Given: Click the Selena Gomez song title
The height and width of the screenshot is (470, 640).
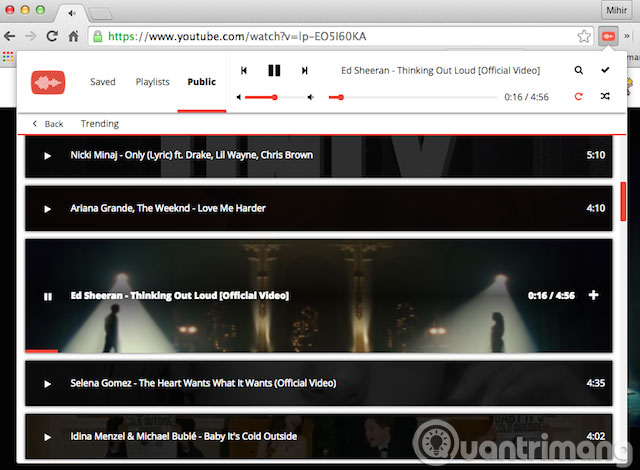Looking at the screenshot, I should (x=203, y=383).
